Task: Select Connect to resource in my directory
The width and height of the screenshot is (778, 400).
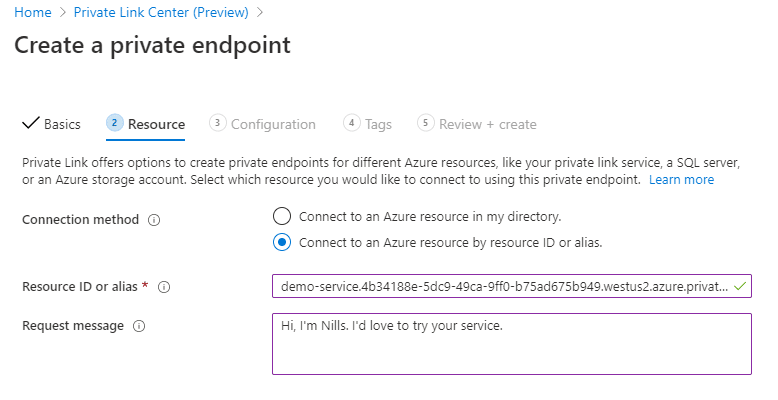Action: (x=282, y=216)
